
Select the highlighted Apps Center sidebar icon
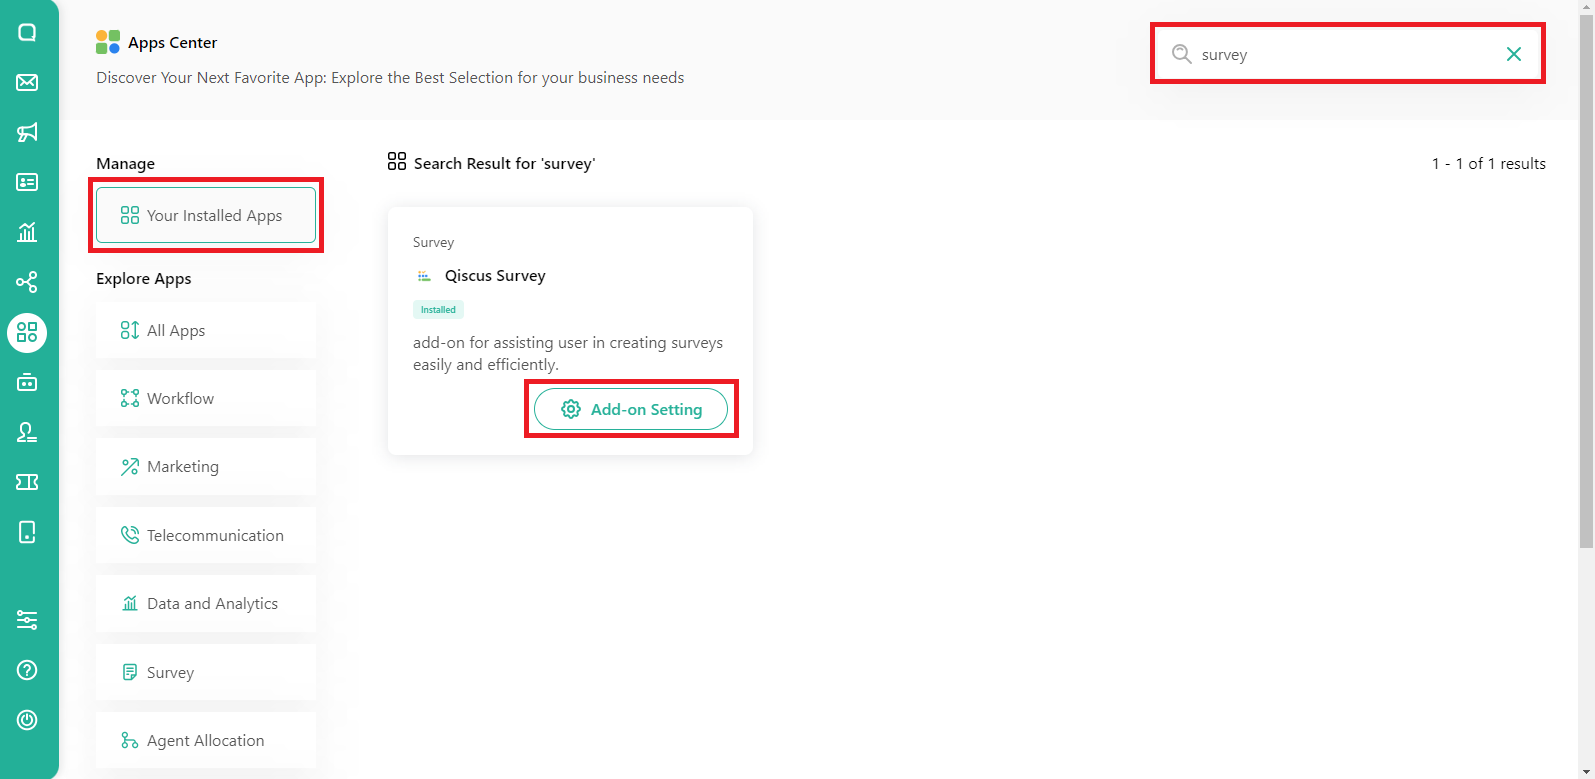point(27,332)
